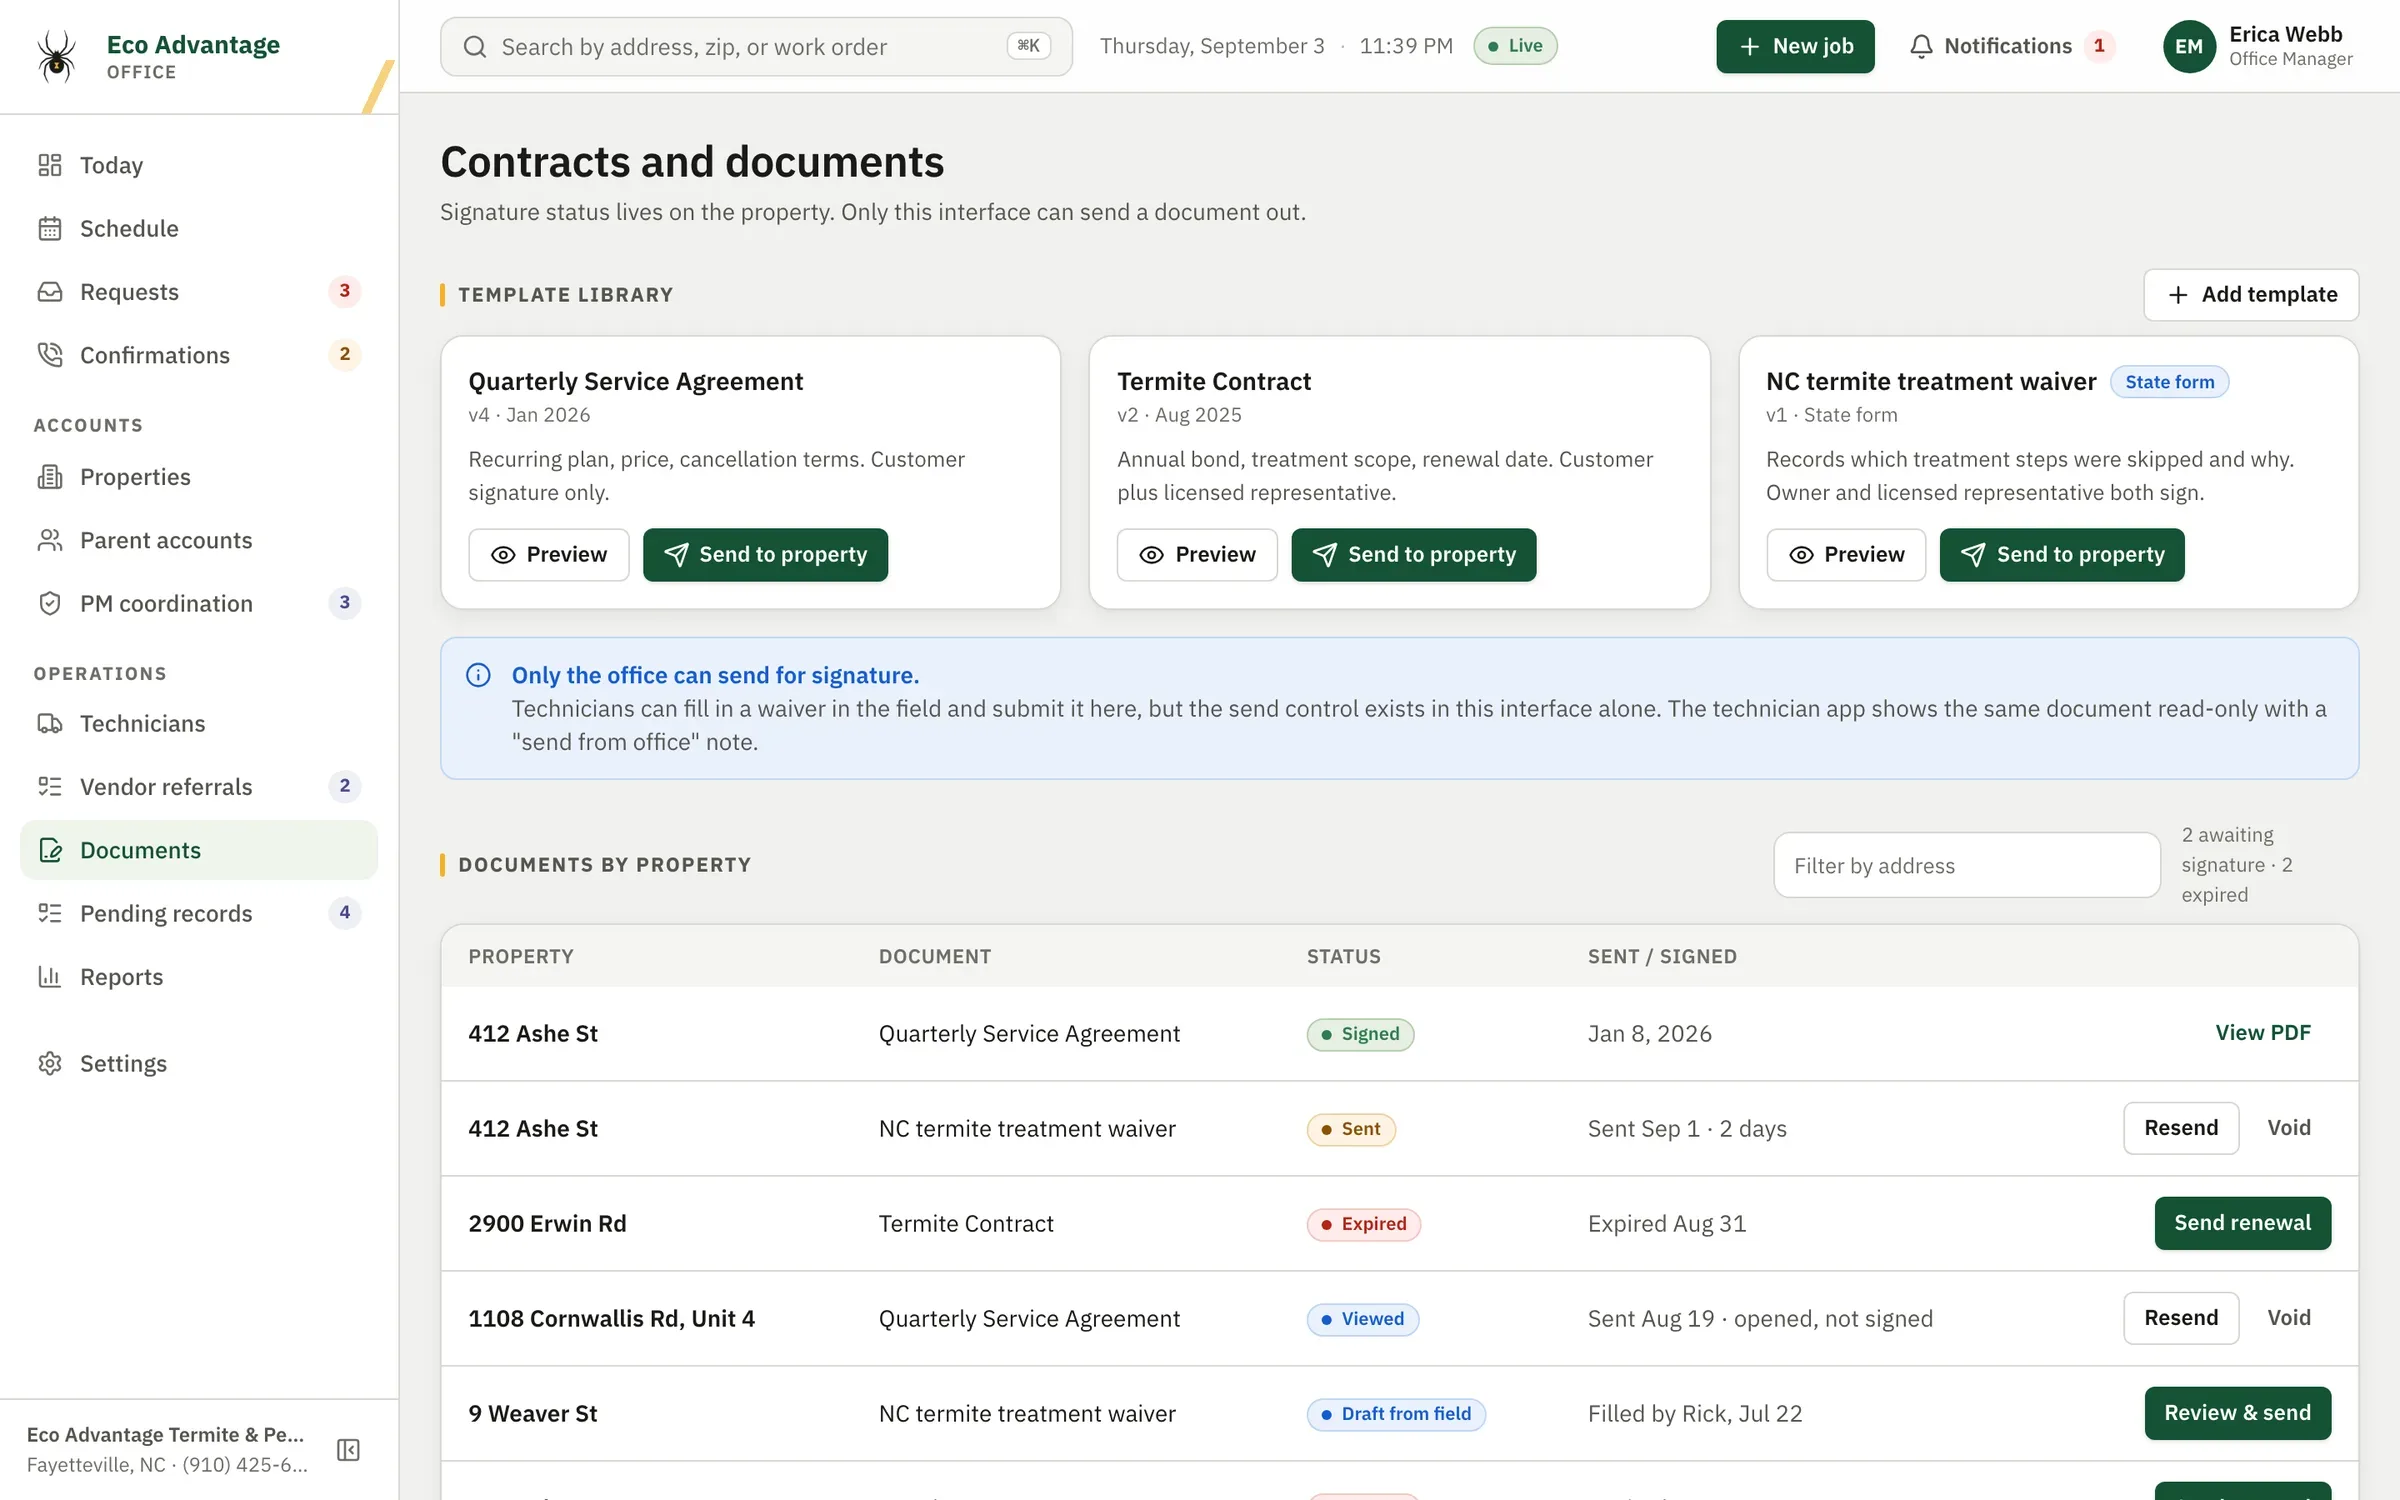Void the 412 Ashe St waiver
Screen dimensions: 2400x1500
click(2289, 1128)
